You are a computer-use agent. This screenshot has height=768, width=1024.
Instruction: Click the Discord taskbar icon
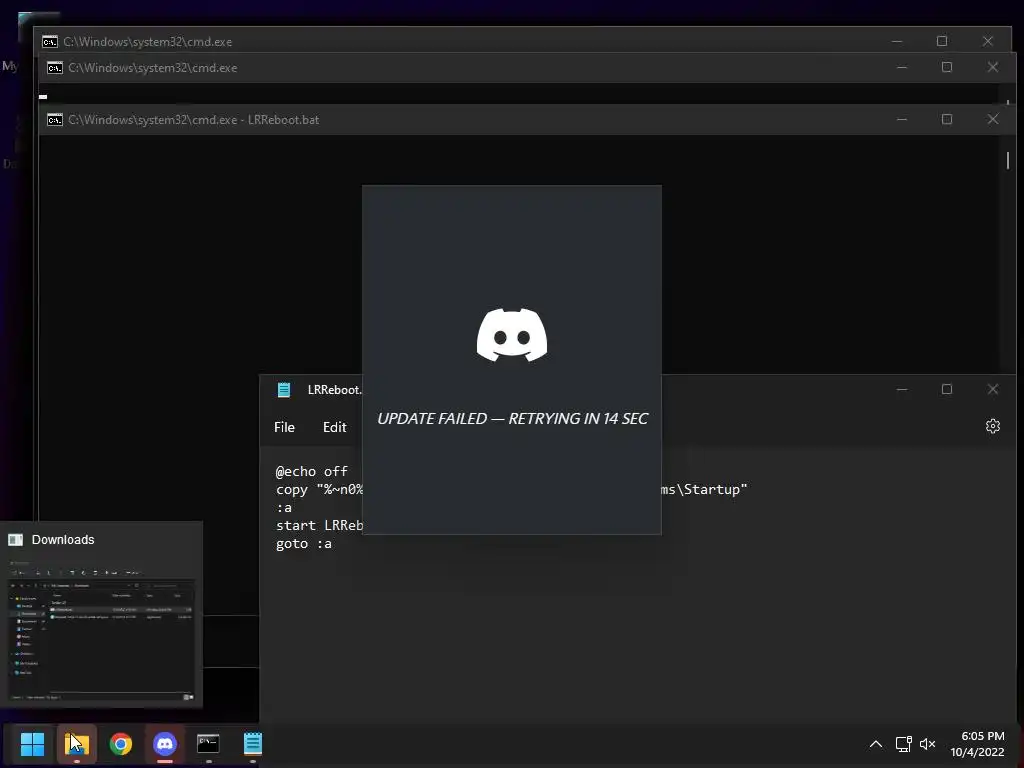coord(165,744)
